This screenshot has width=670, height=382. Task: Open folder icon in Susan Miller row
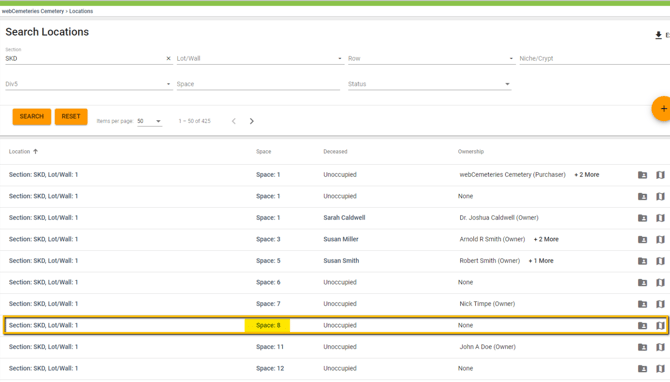[642, 239]
